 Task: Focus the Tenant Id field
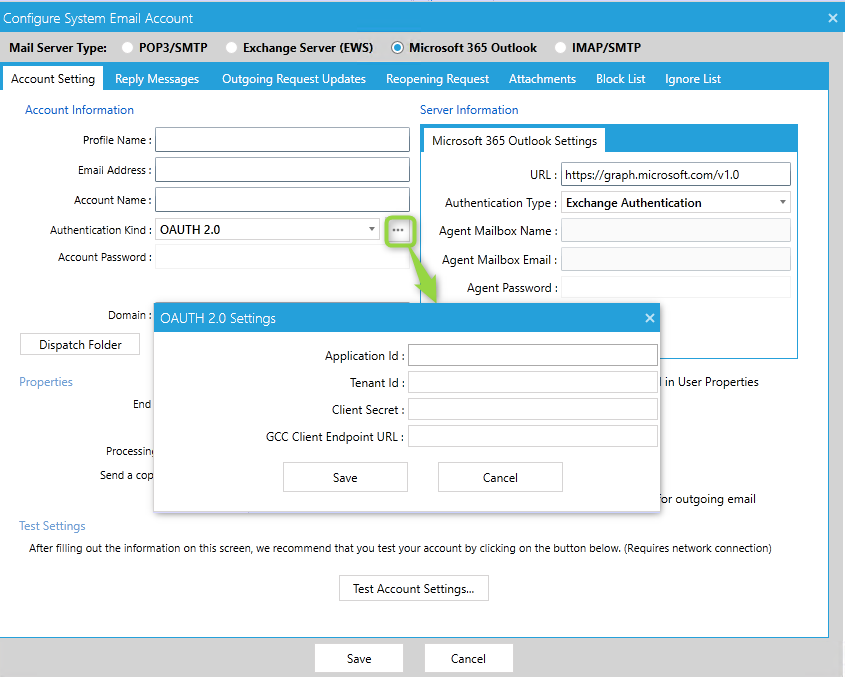coord(532,382)
